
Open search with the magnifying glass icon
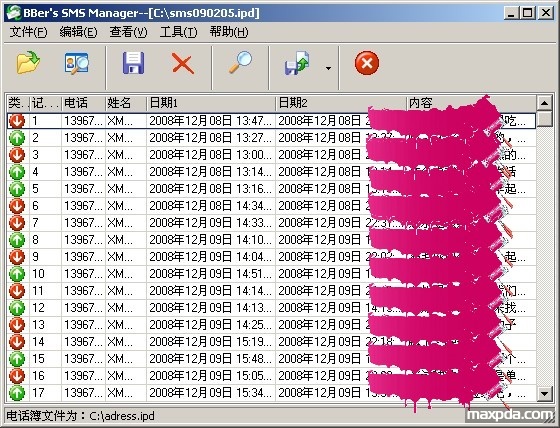click(x=240, y=63)
